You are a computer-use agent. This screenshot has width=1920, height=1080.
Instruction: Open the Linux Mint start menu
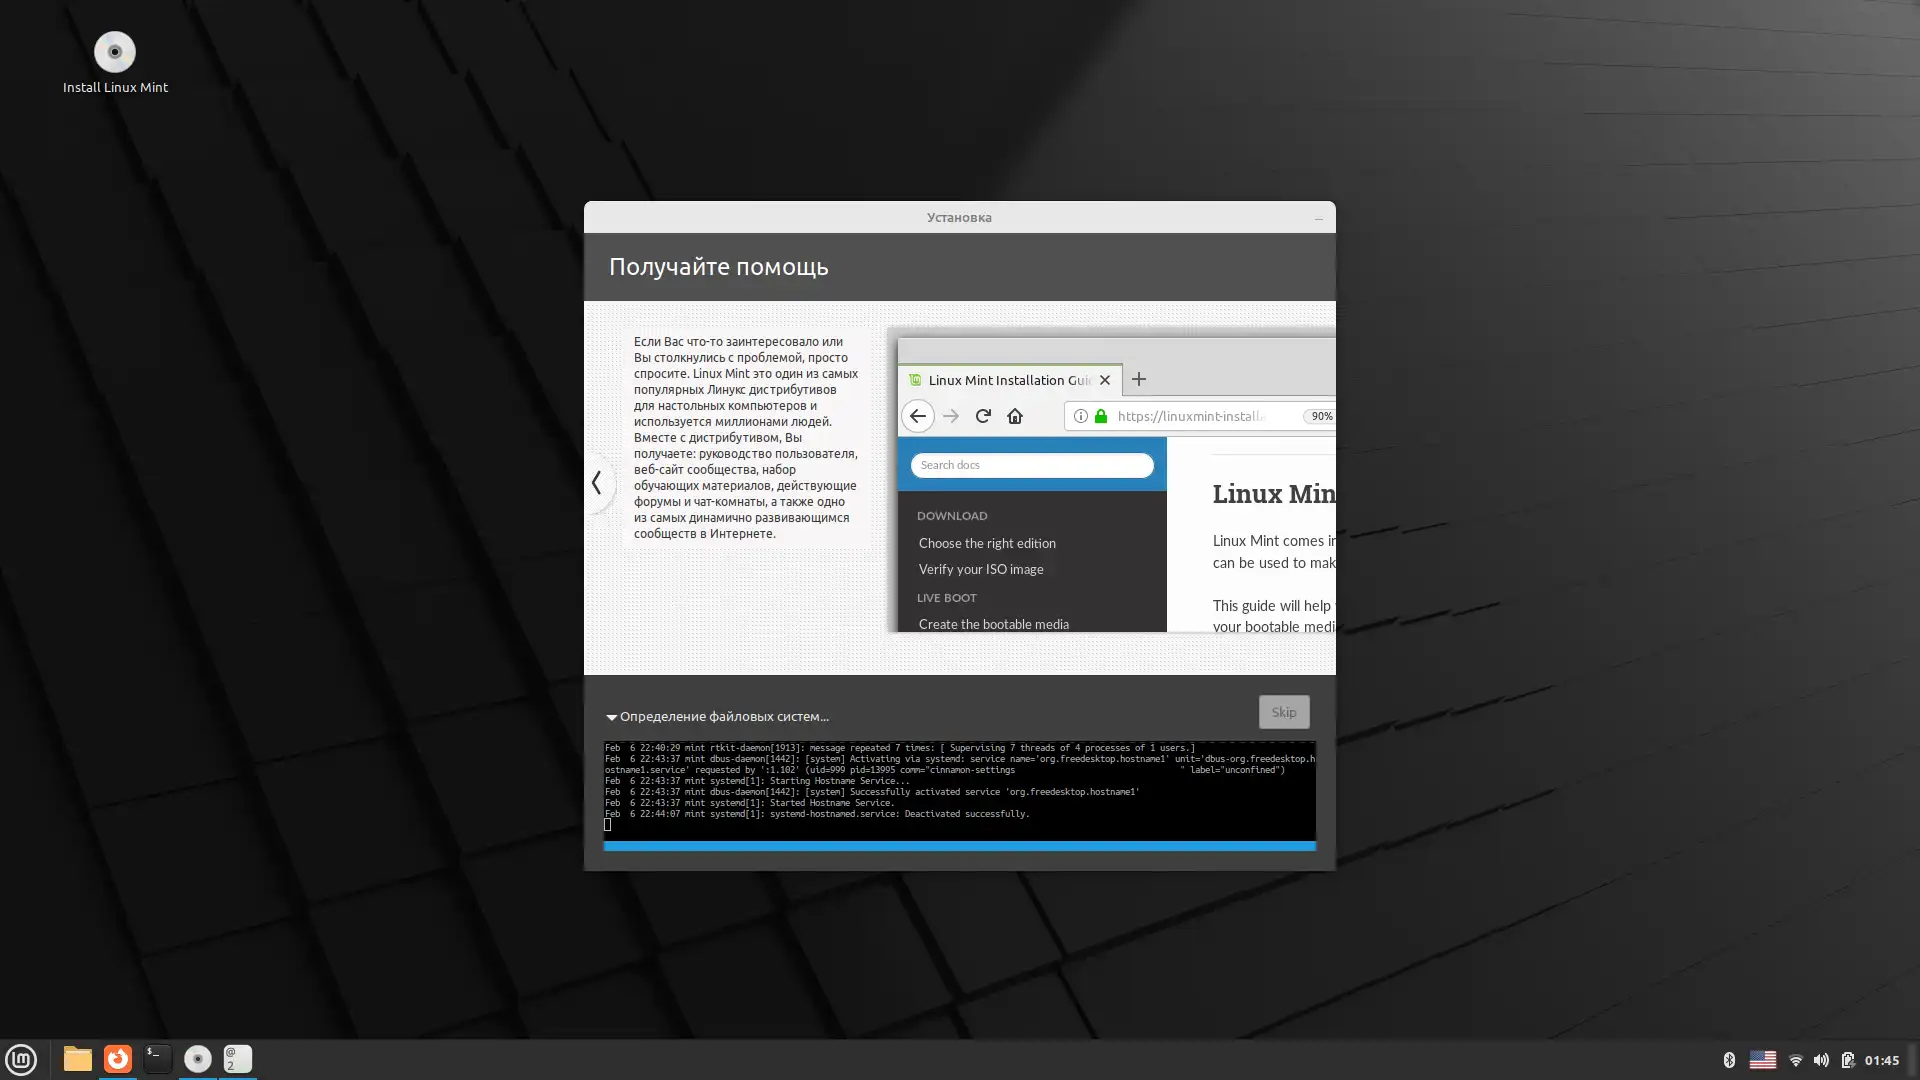pos(21,1059)
